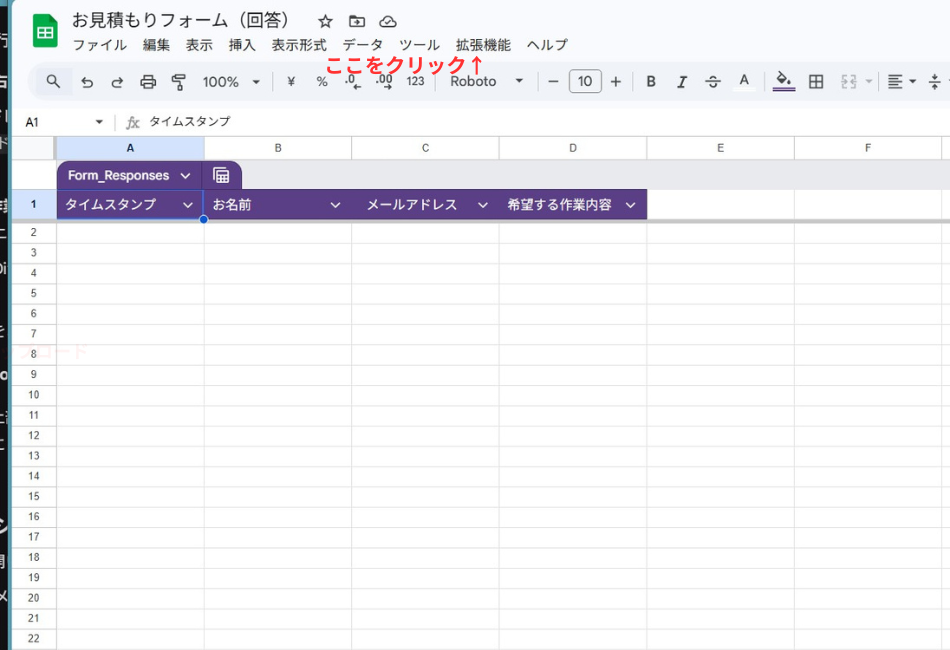
Task: Open the 拡張機能 menu
Action: coord(483,45)
